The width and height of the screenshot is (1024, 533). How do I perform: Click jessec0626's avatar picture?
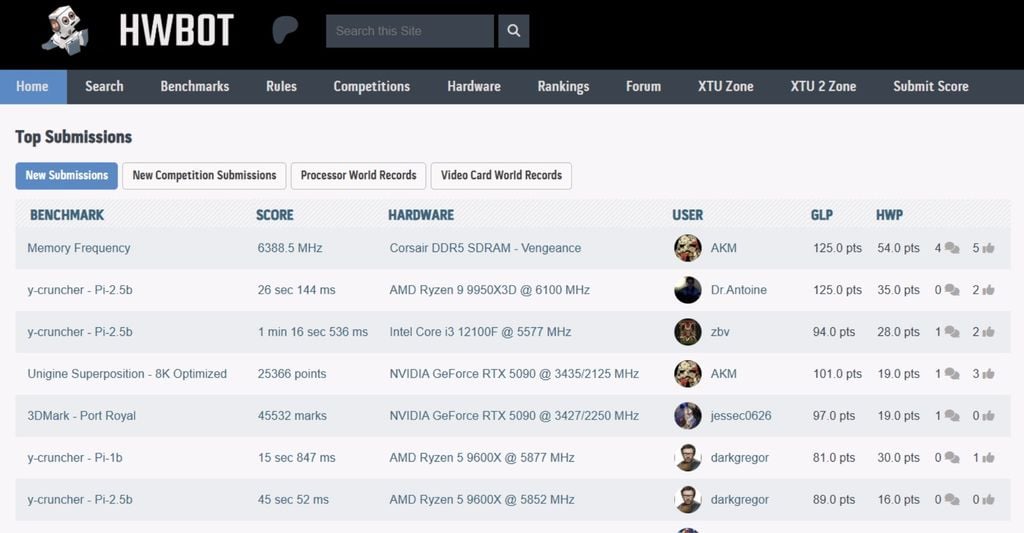(x=688, y=415)
